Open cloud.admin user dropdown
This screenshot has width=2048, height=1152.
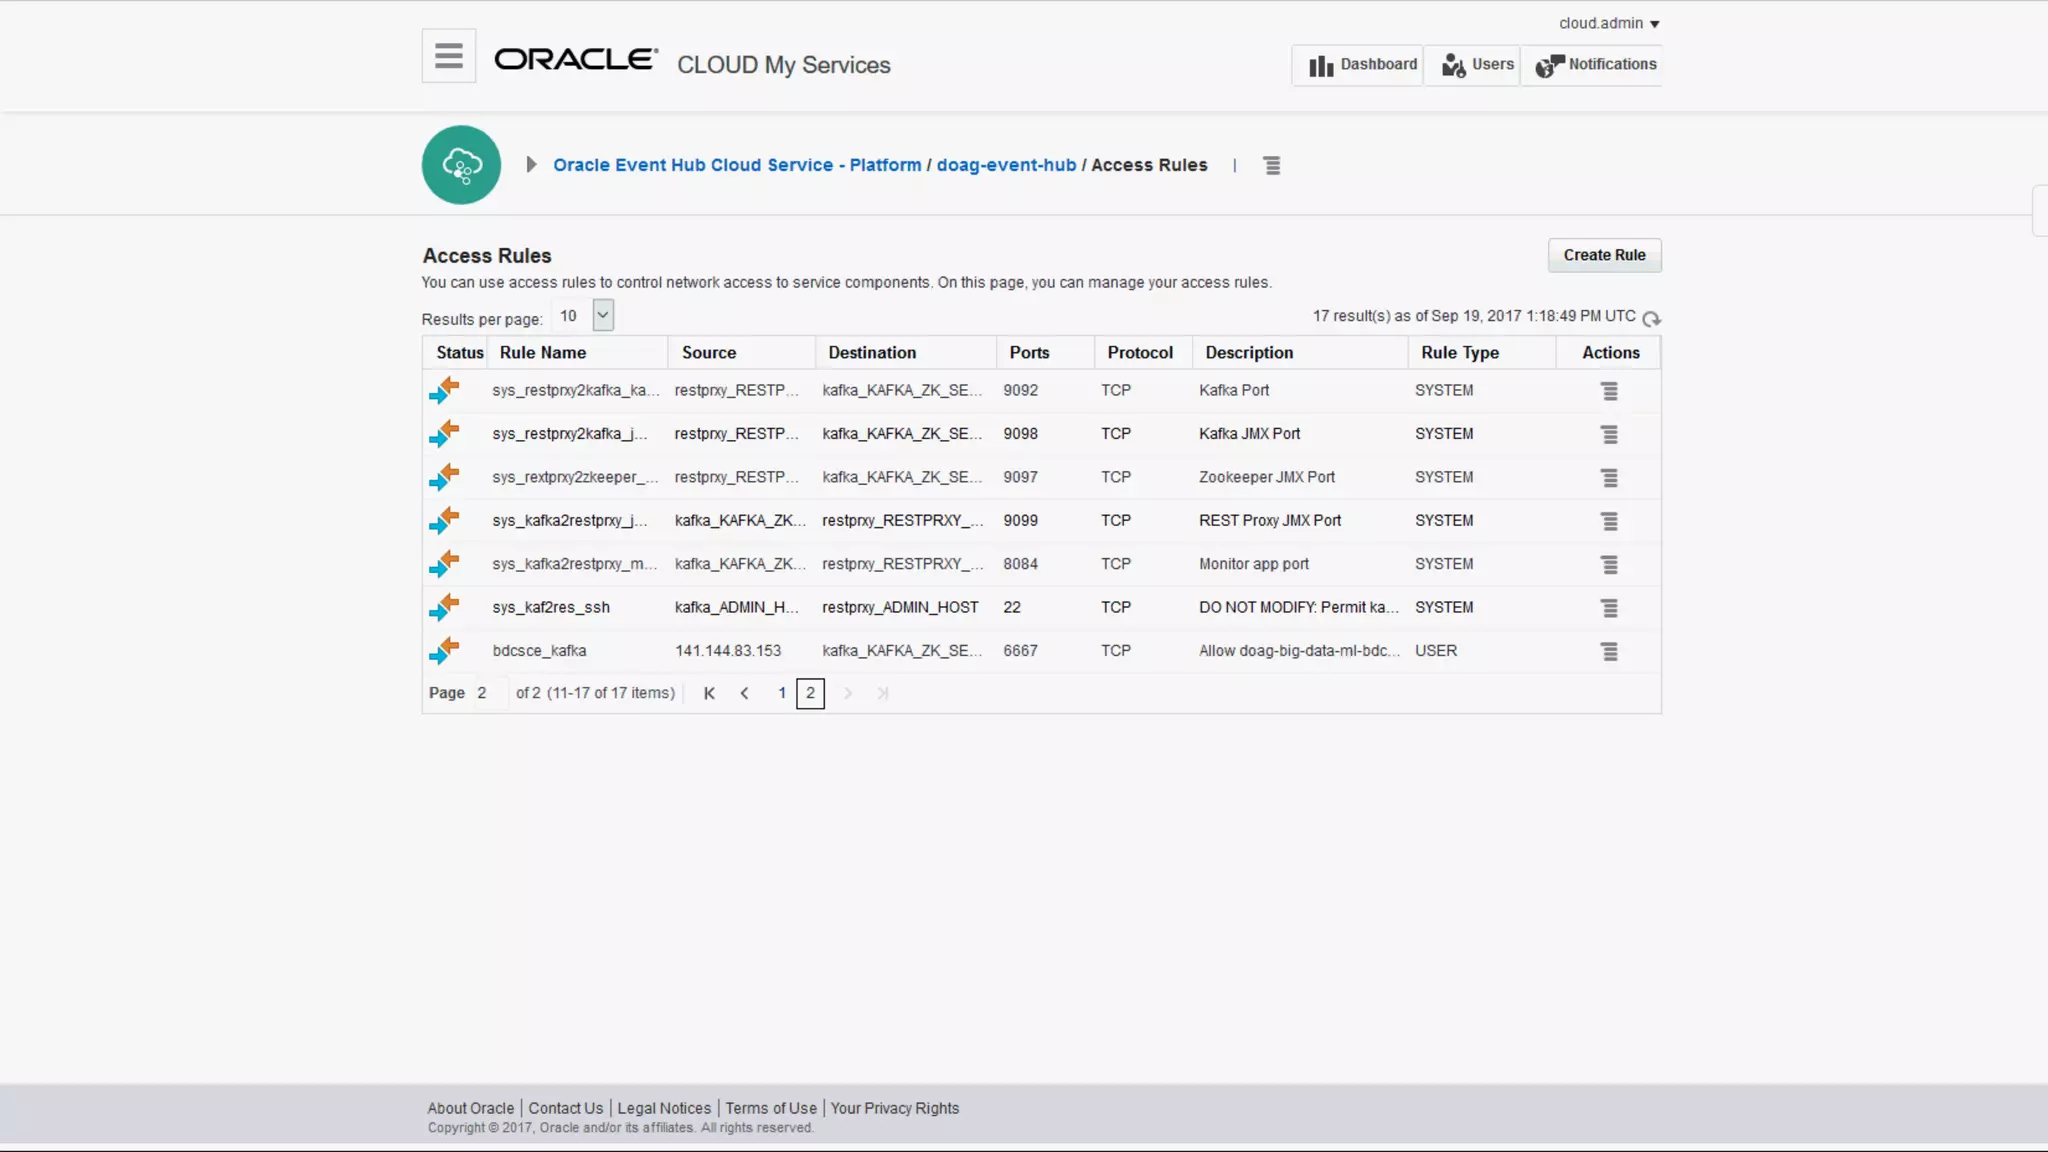1609,23
